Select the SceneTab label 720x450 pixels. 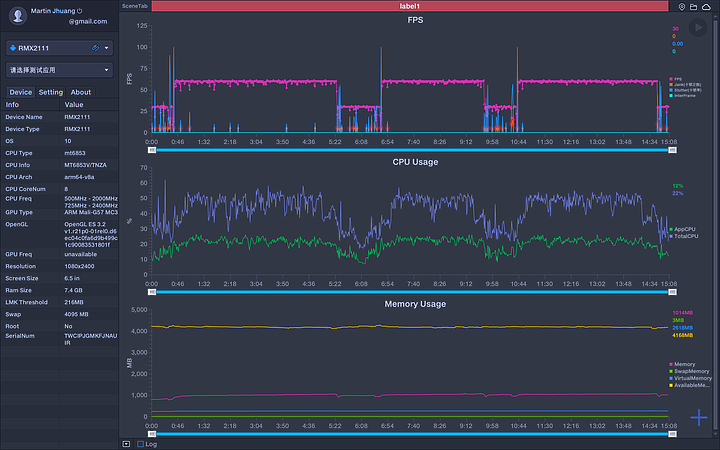135,6
